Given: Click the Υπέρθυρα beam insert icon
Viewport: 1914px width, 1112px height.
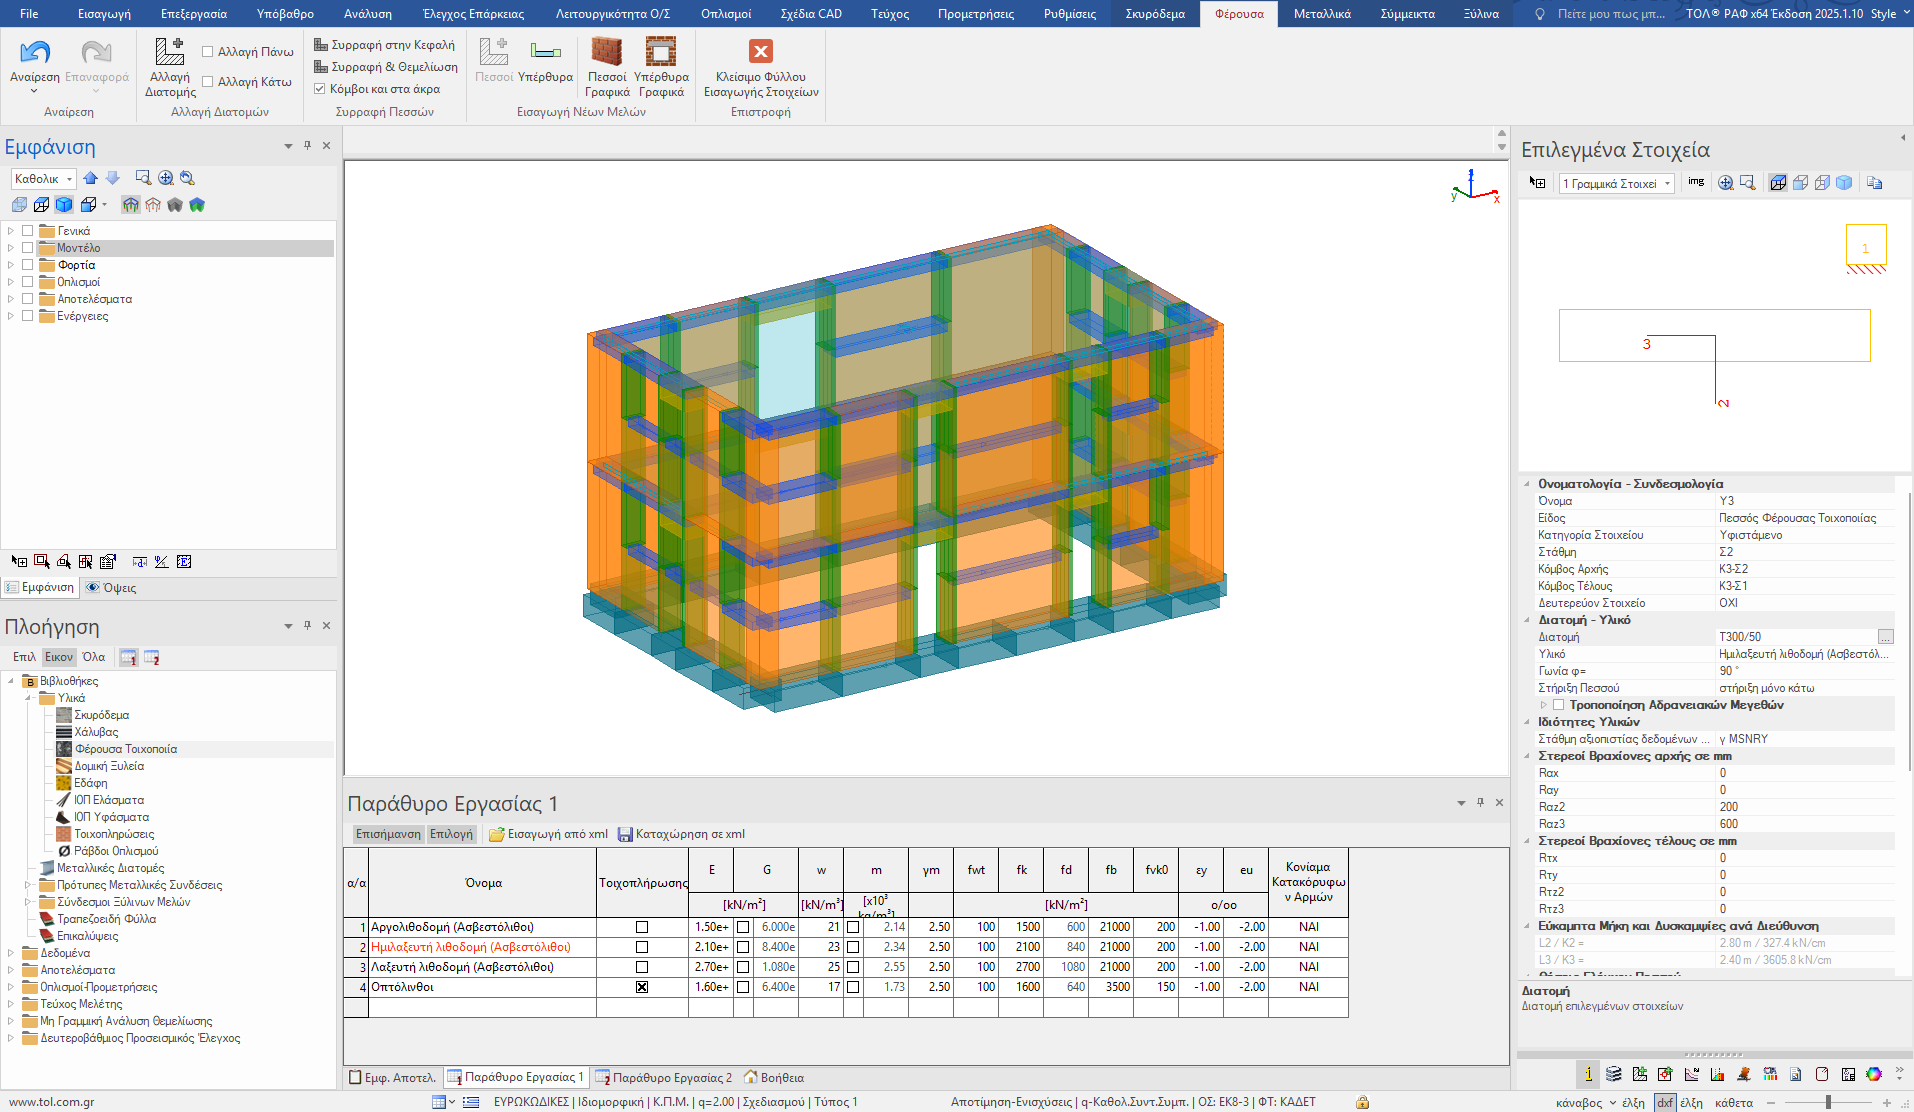Looking at the screenshot, I should coord(545,52).
